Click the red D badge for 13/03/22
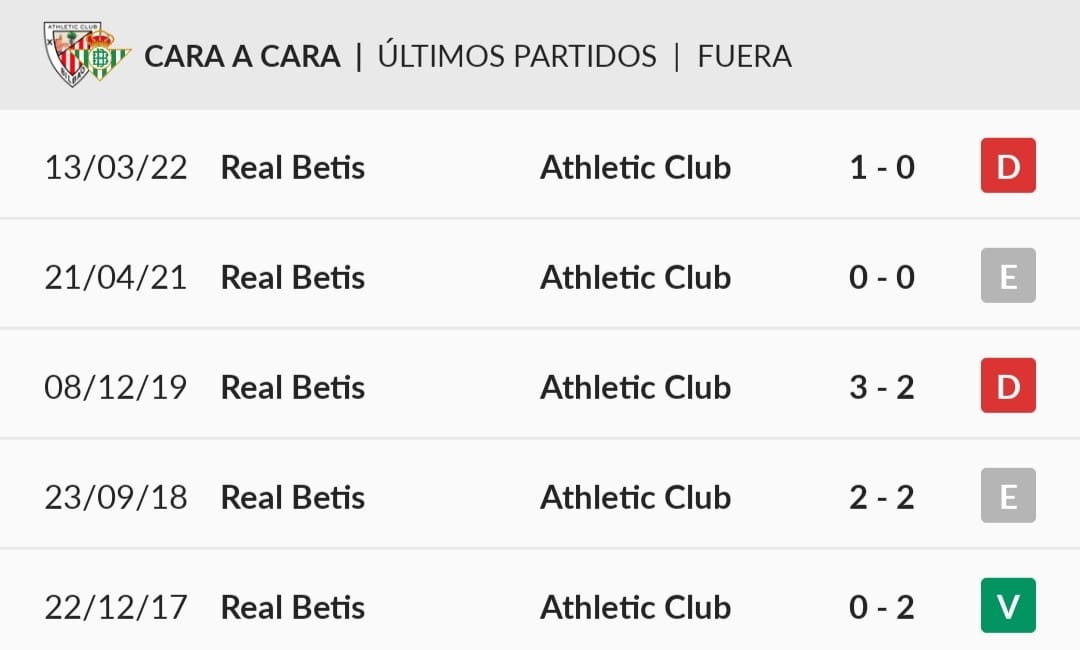Image resolution: width=1080 pixels, height=650 pixels. coord(1008,165)
